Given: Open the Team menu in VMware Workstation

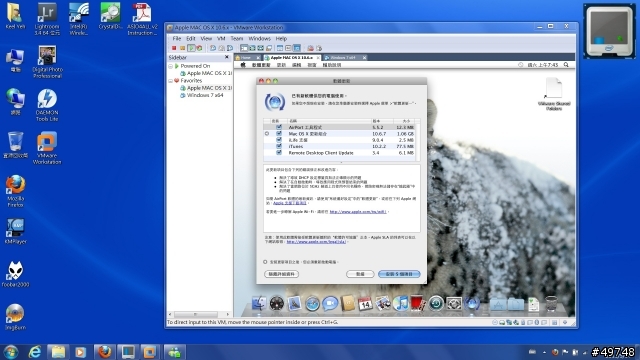Looking at the screenshot, I should 237,38.
